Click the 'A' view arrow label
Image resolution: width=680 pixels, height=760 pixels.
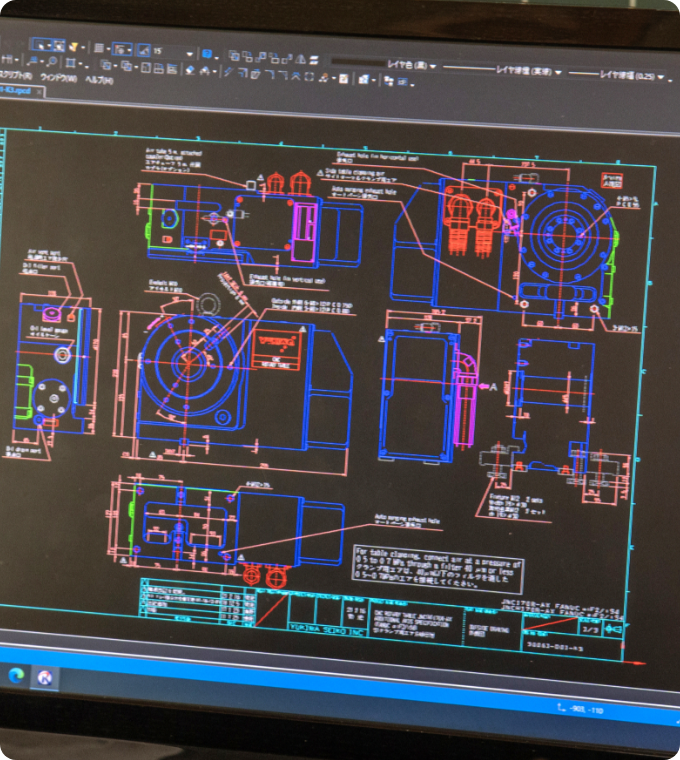pos(493,386)
